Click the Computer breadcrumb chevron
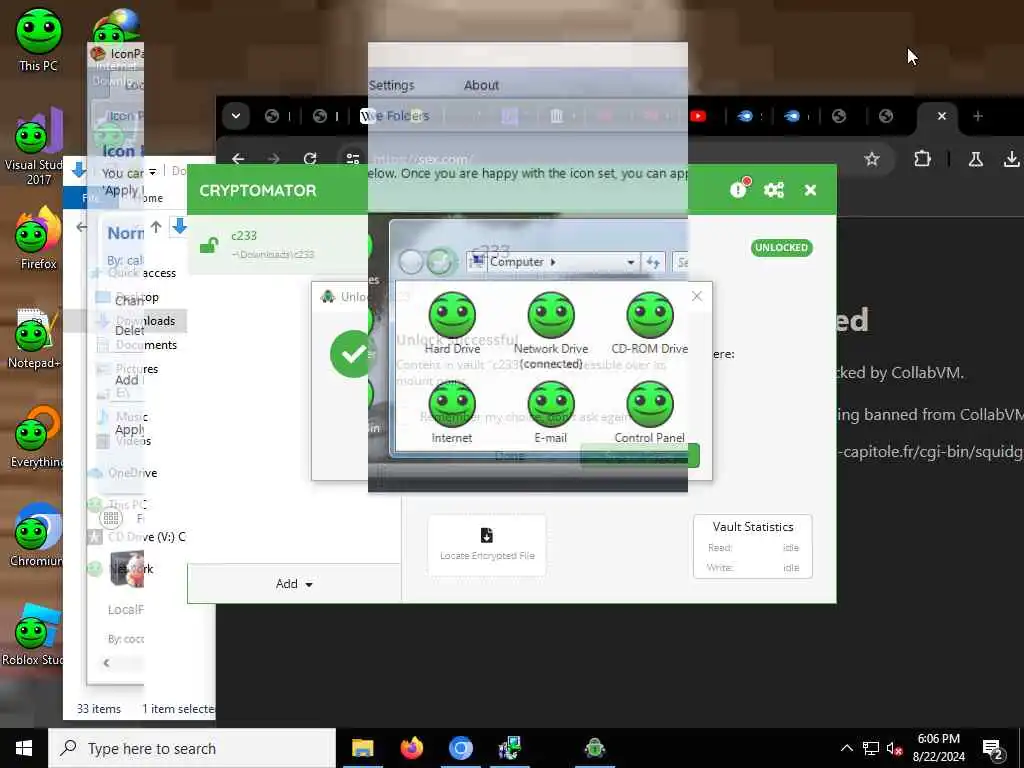 [552, 262]
